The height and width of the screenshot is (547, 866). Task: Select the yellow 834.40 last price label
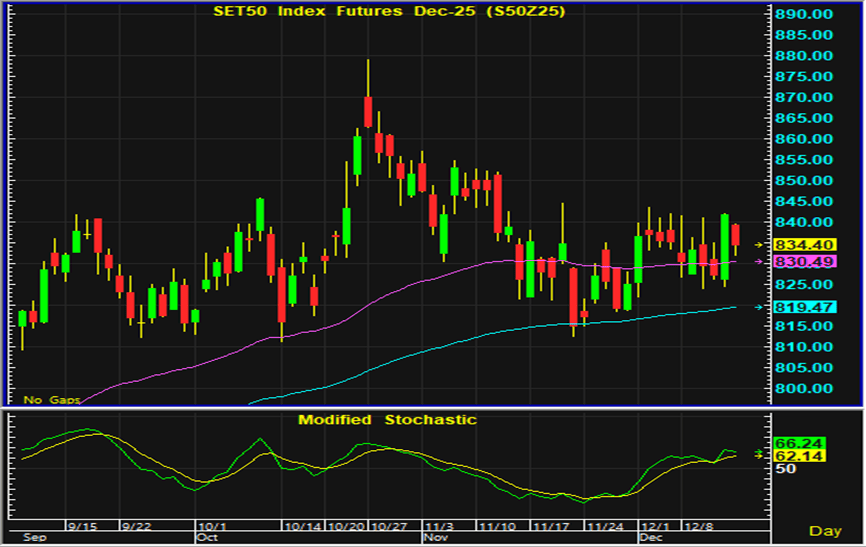click(806, 244)
